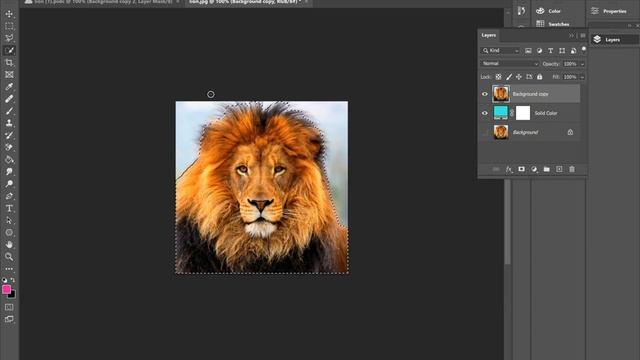Open the pink foreground color picker
The height and width of the screenshot is (360, 640).
click(6, 289)
